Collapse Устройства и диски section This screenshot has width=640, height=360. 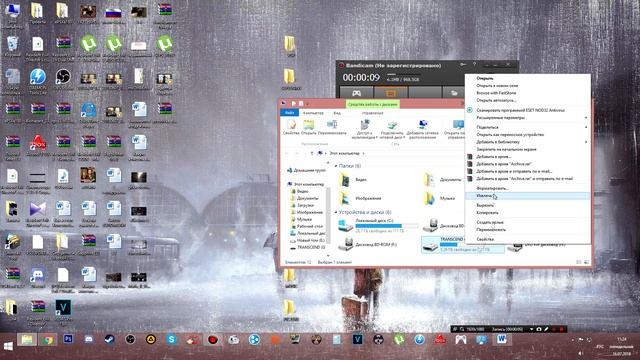pos(336,212)
